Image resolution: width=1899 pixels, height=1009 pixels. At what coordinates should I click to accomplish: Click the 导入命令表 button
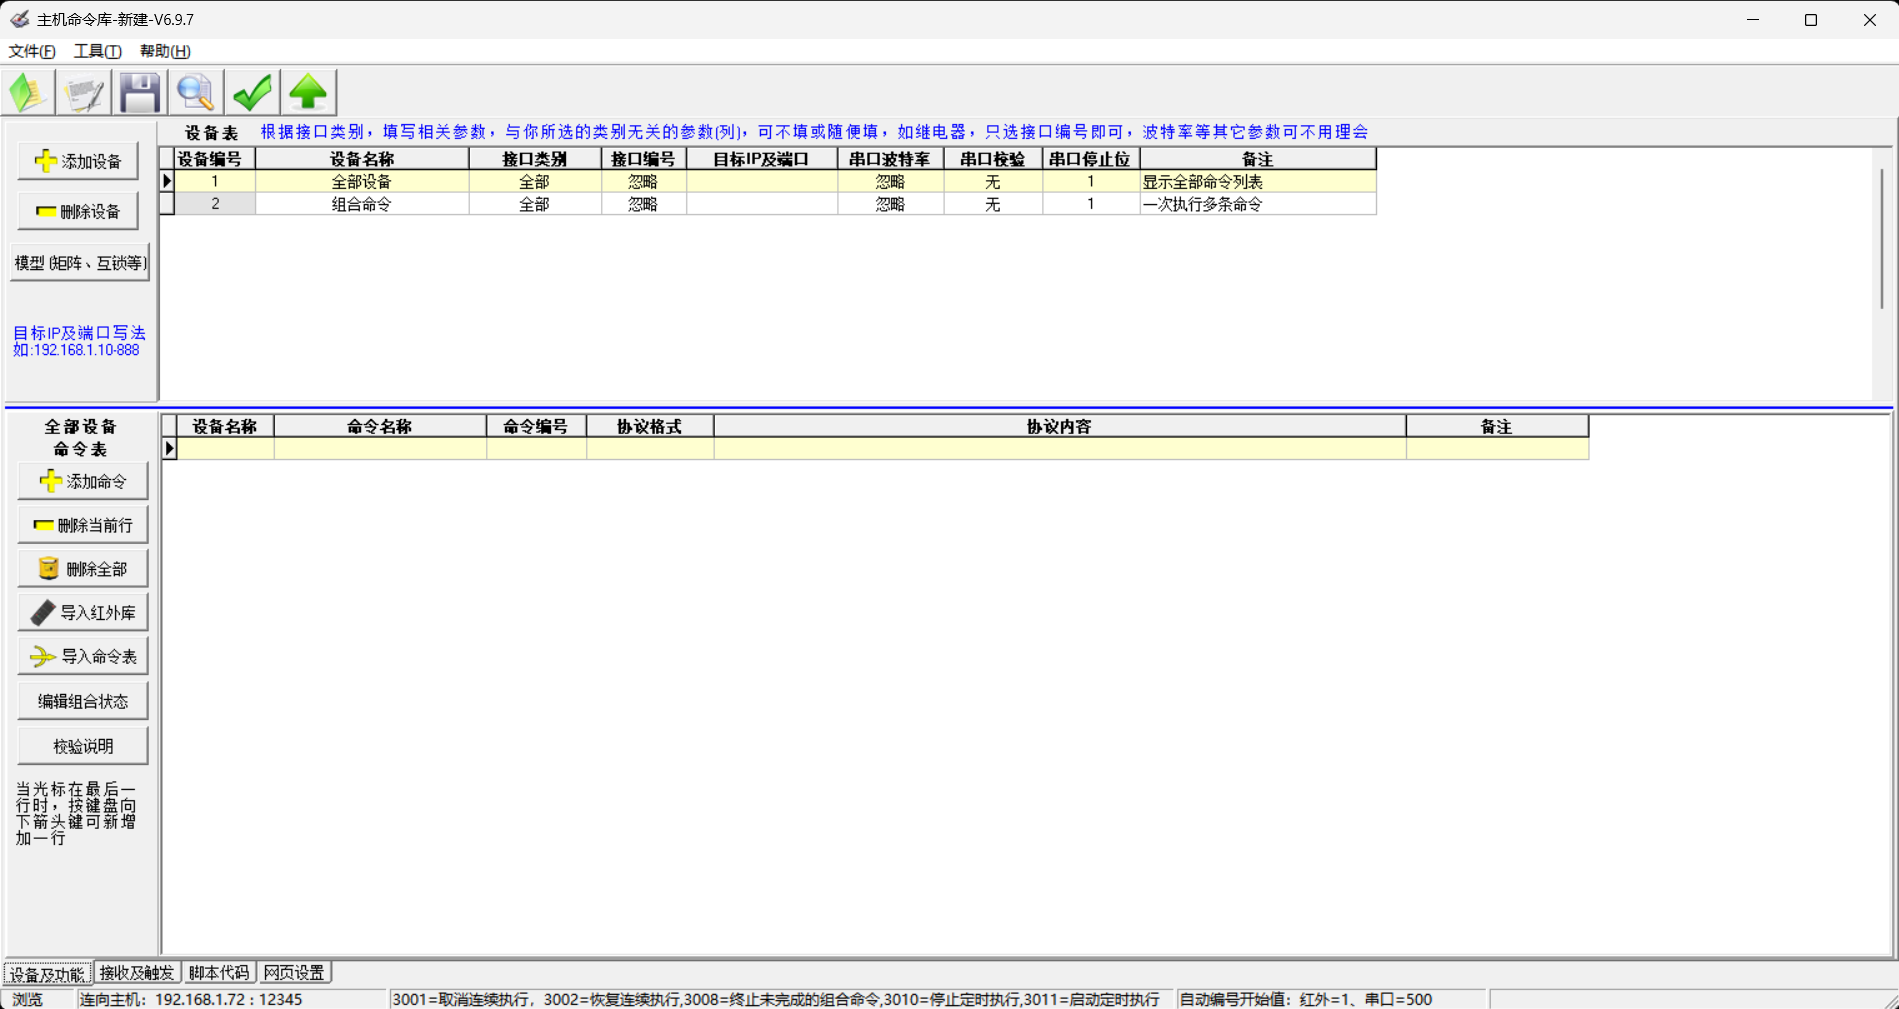83,657
